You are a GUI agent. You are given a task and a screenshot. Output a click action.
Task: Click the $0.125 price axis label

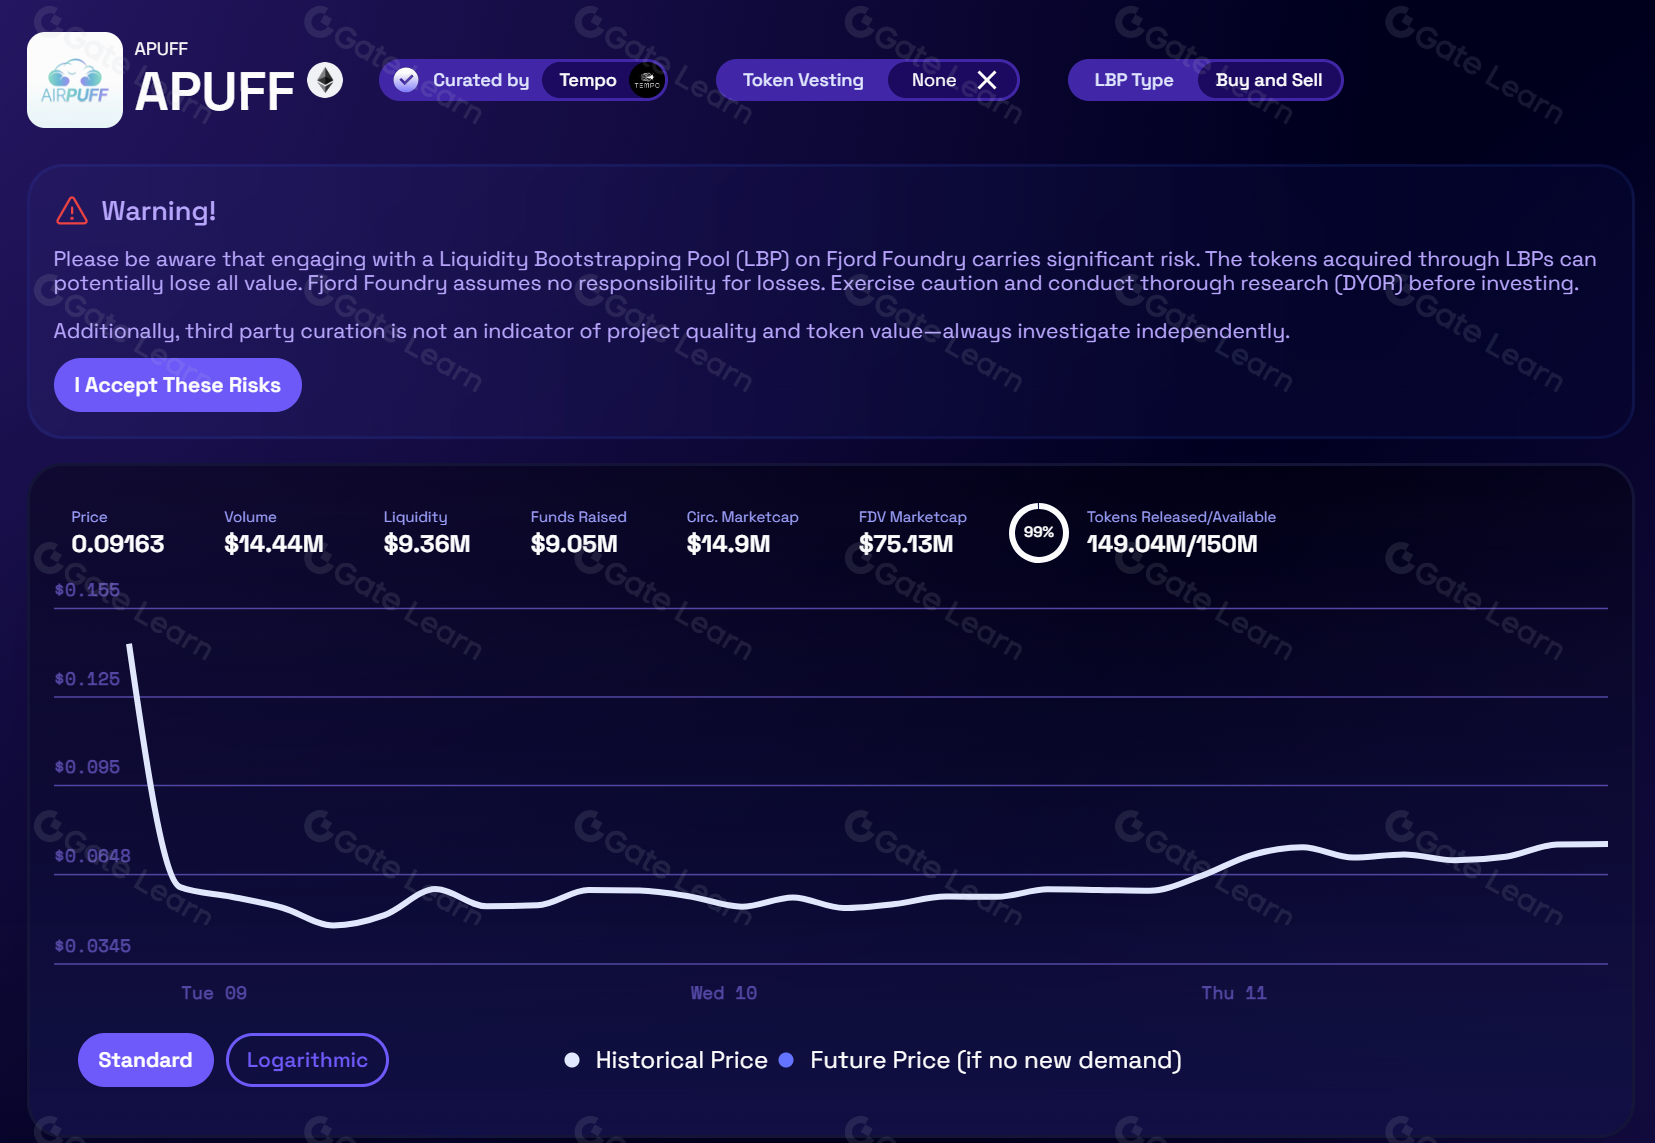click(x=87, y=679)
